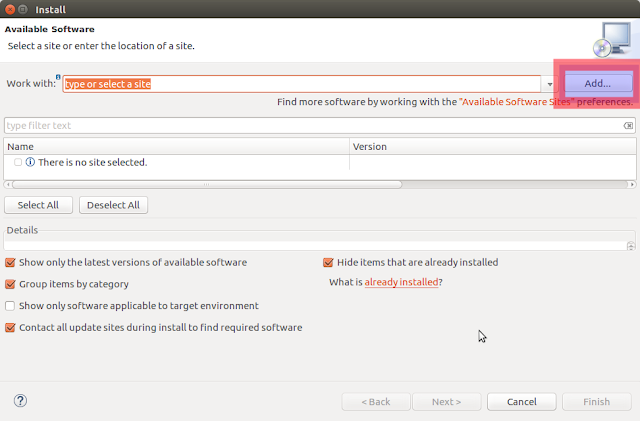This screenshot has height=421, width=640.
Task: Click the Cancel button
Action: click(x=522, y=402)
